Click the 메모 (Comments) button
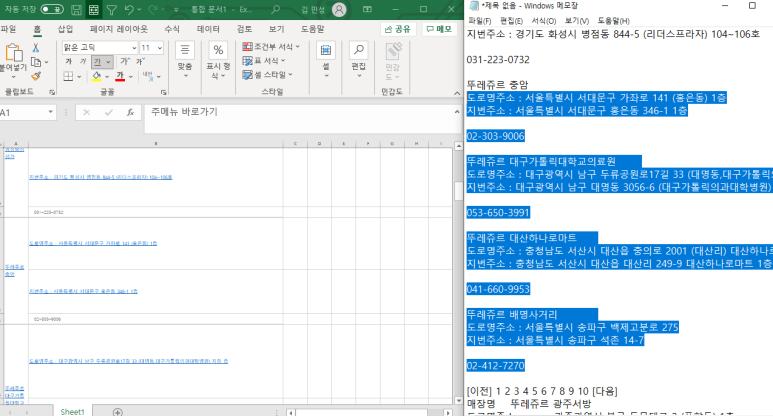Screen dimensions: 773x416 point(439,30)
